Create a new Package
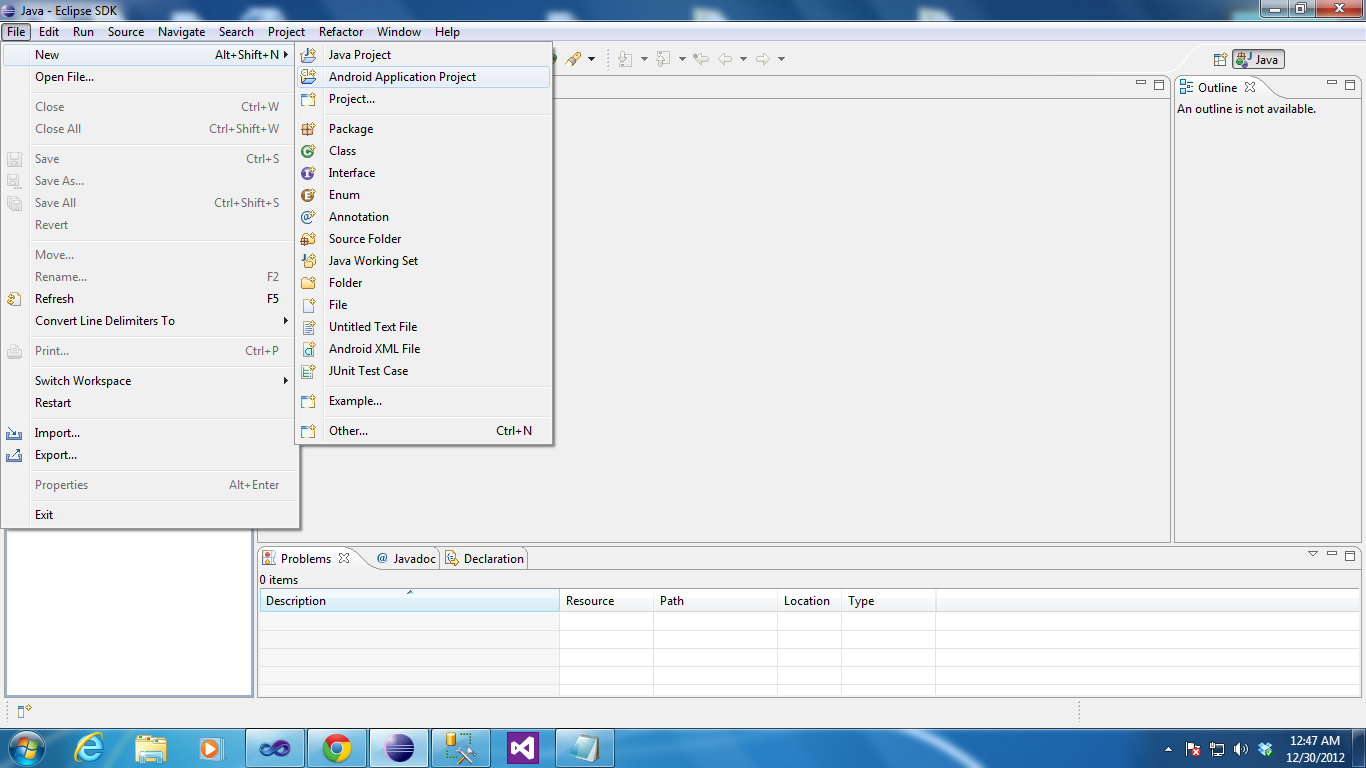The width and height of the screenshot is (1366, 768). click(423, 129)
